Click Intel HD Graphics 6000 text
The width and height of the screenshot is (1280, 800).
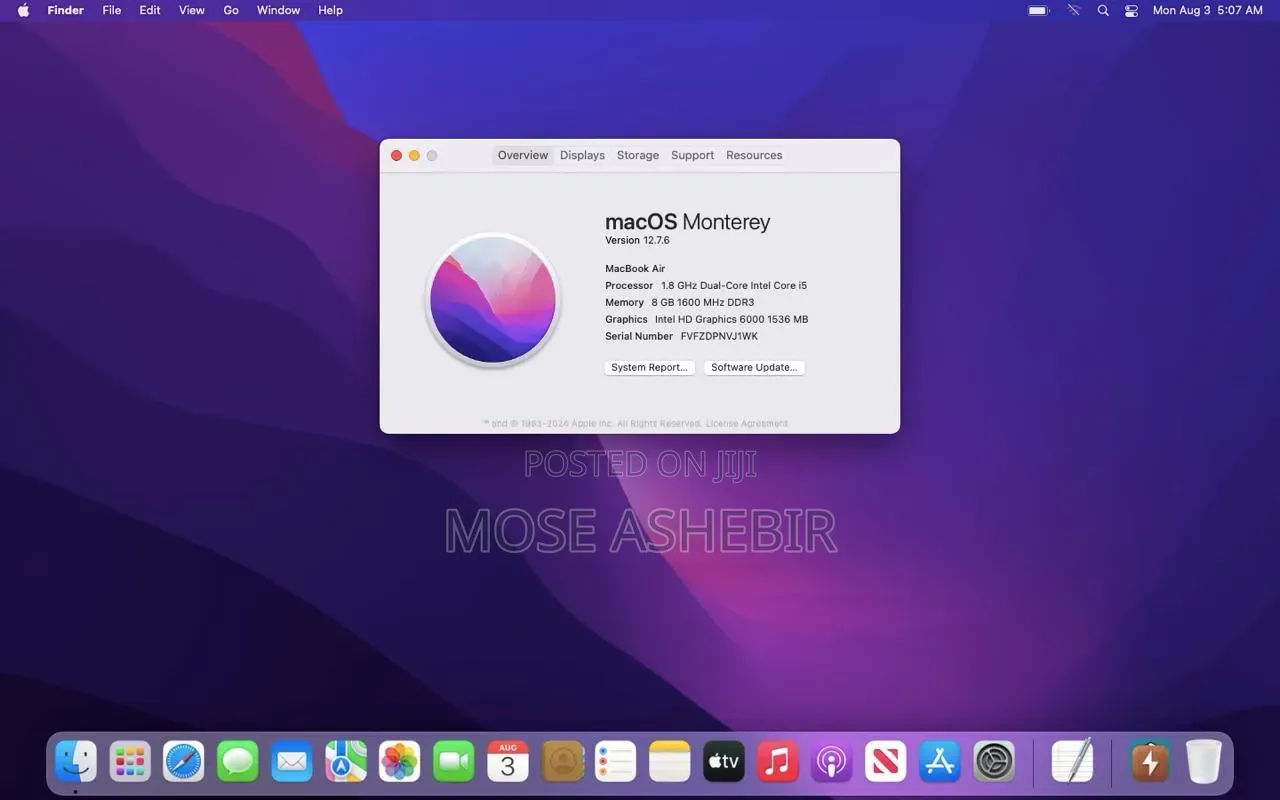[x=731, y=319]
